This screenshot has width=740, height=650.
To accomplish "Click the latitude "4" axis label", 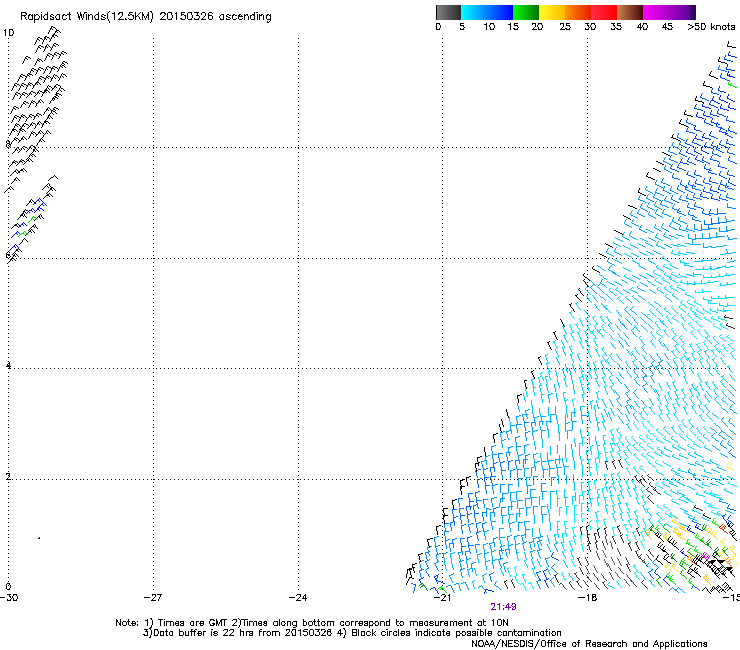I will click(x=8, y=365).
